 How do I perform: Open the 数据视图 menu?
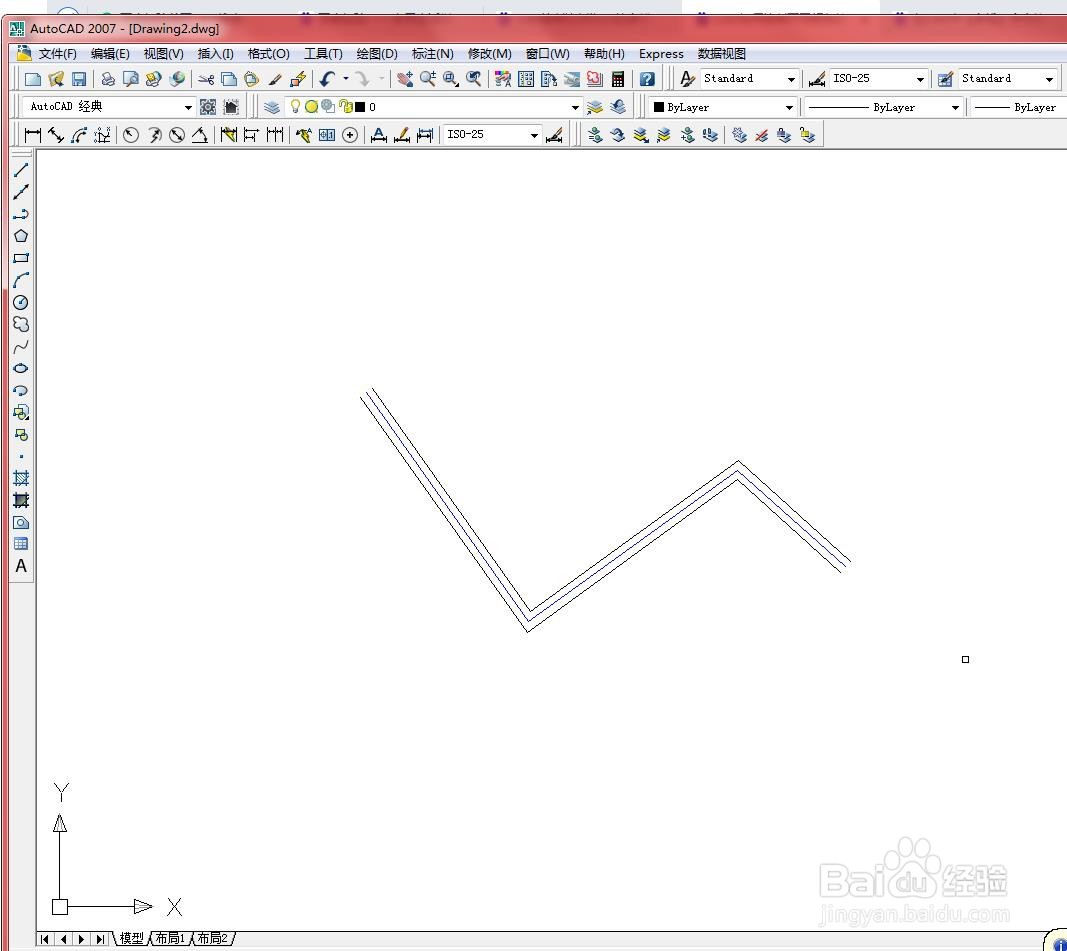pos(721,54)
